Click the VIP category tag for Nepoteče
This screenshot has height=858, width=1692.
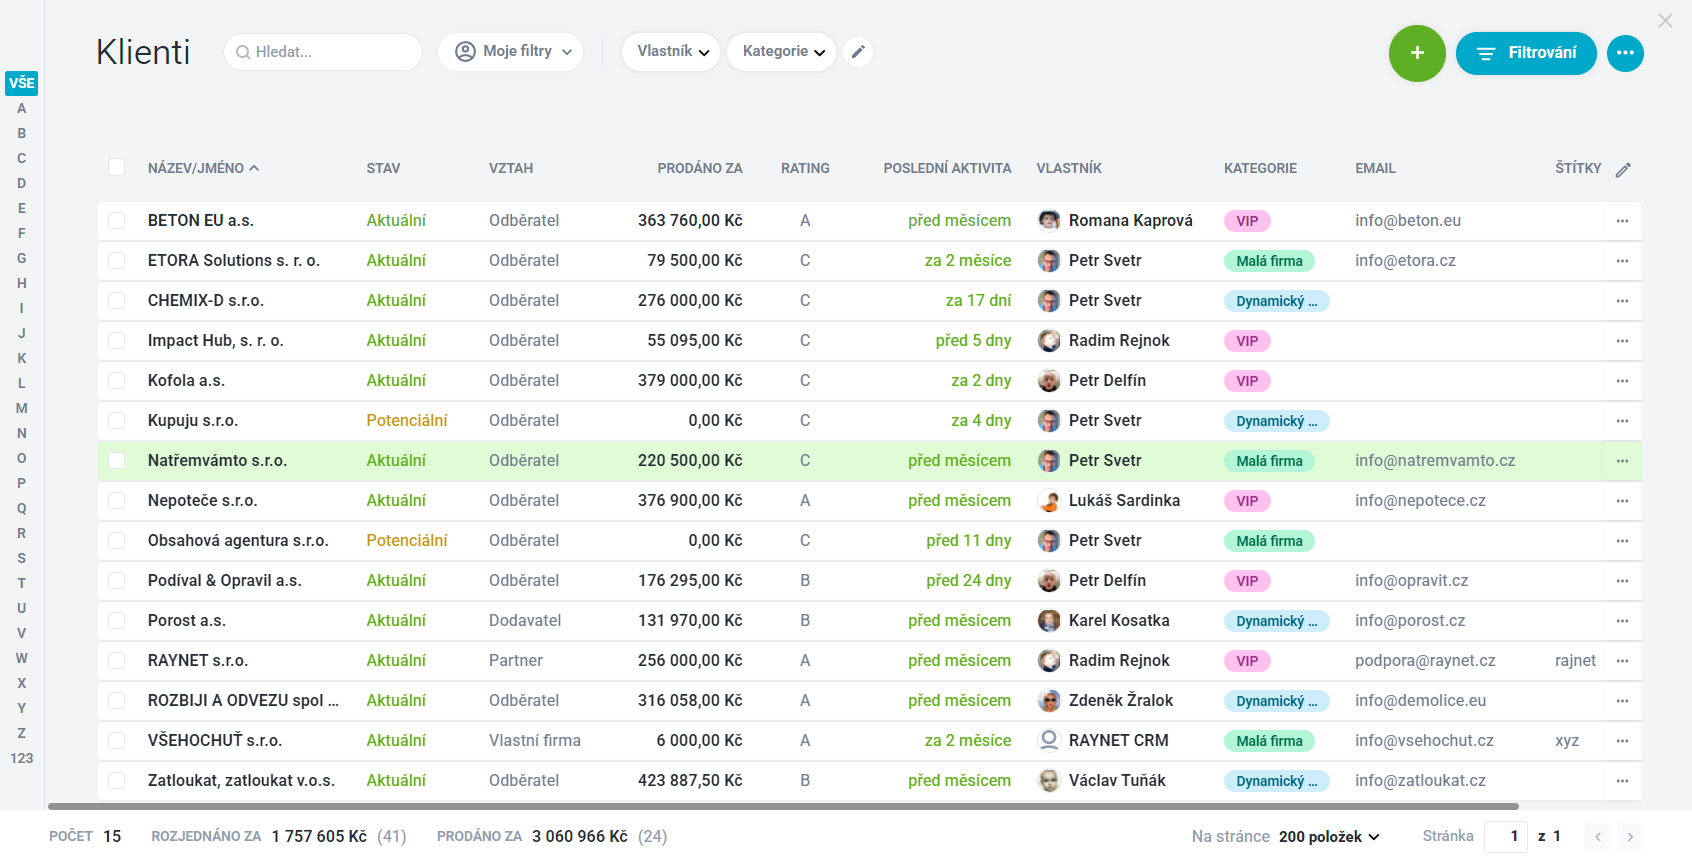(x=1247, y=501)
